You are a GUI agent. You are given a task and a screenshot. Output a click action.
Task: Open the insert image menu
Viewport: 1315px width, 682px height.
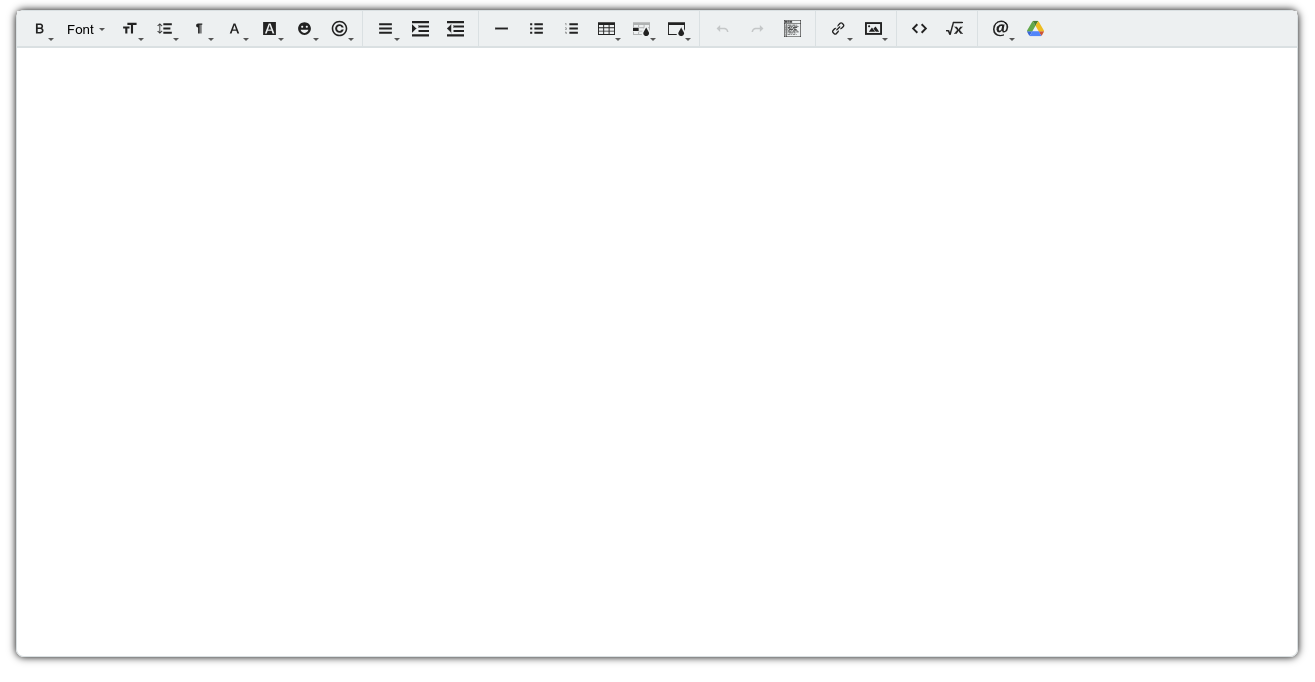click(875, 29)
